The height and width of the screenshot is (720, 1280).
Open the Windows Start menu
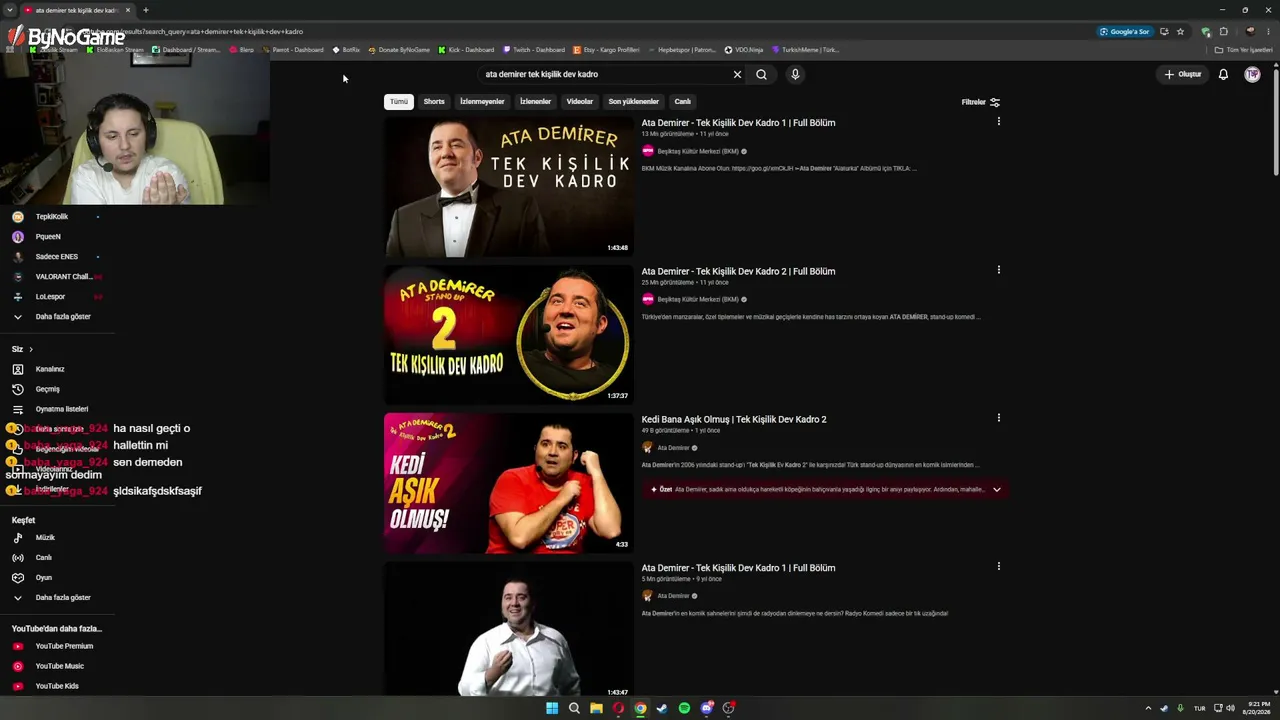552,708
